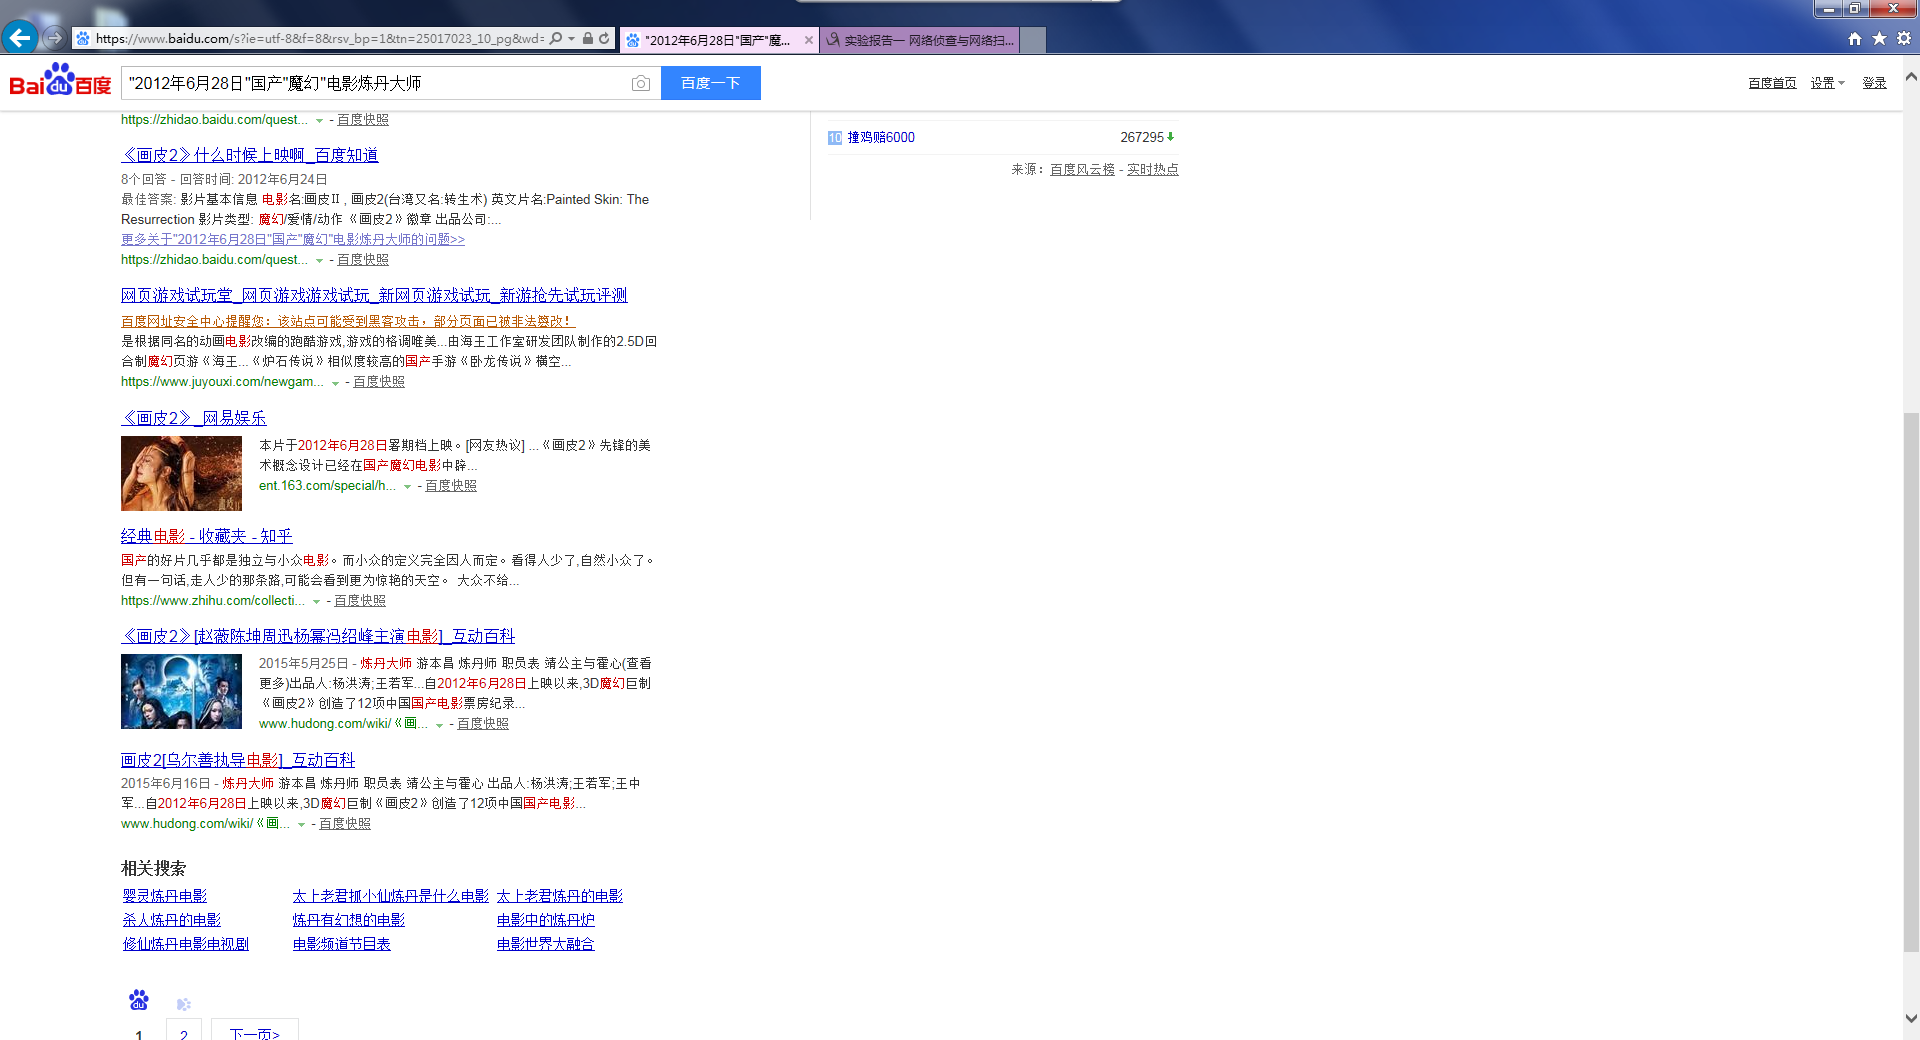The width and height of the screenshot is (1920, 1040).
Task: Close the Baidu search results tab
Action: click(809, 40)
